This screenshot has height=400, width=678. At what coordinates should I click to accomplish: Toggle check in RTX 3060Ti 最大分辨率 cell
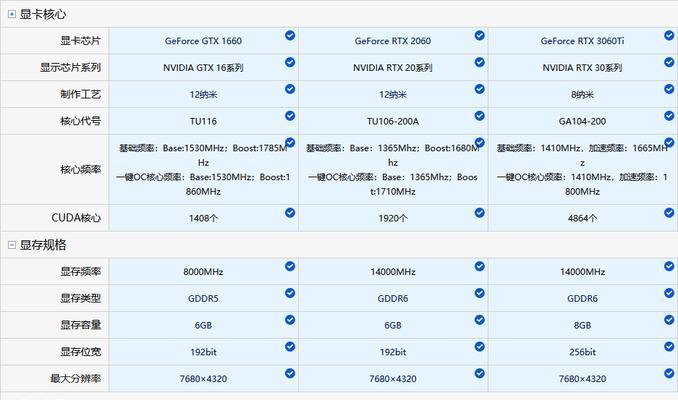[x=669, y=374]
